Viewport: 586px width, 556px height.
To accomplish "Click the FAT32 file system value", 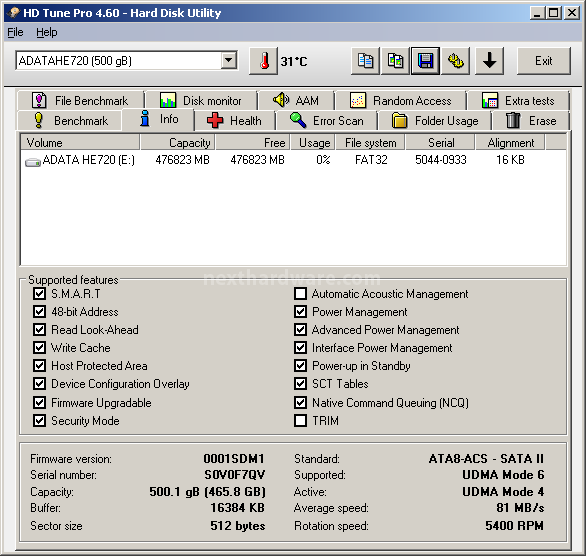I will click(371, 160).
